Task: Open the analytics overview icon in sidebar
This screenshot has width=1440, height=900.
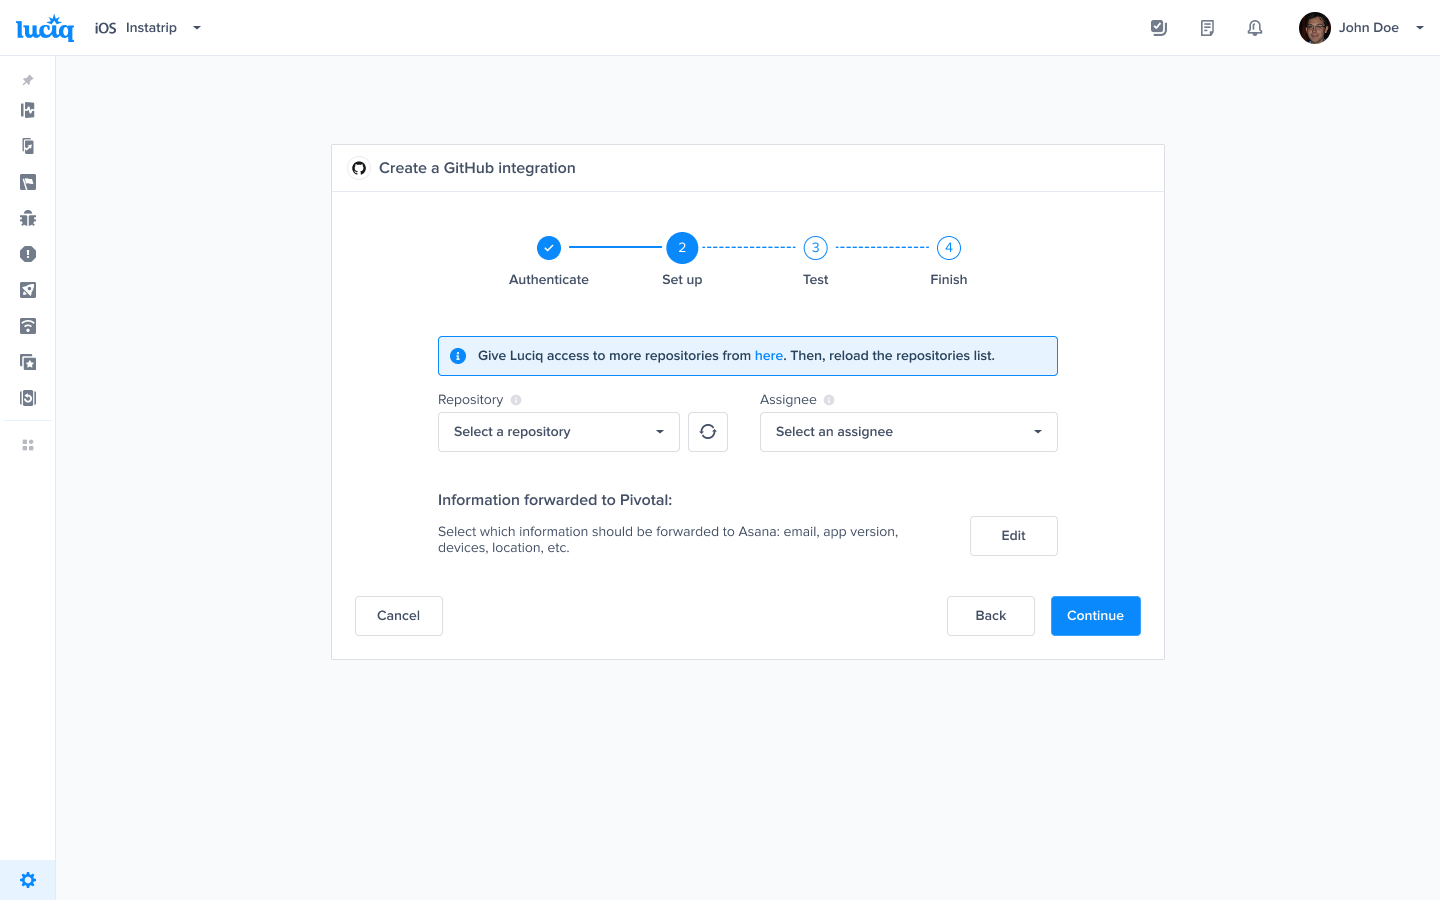Action: click(x=27, y=110)
